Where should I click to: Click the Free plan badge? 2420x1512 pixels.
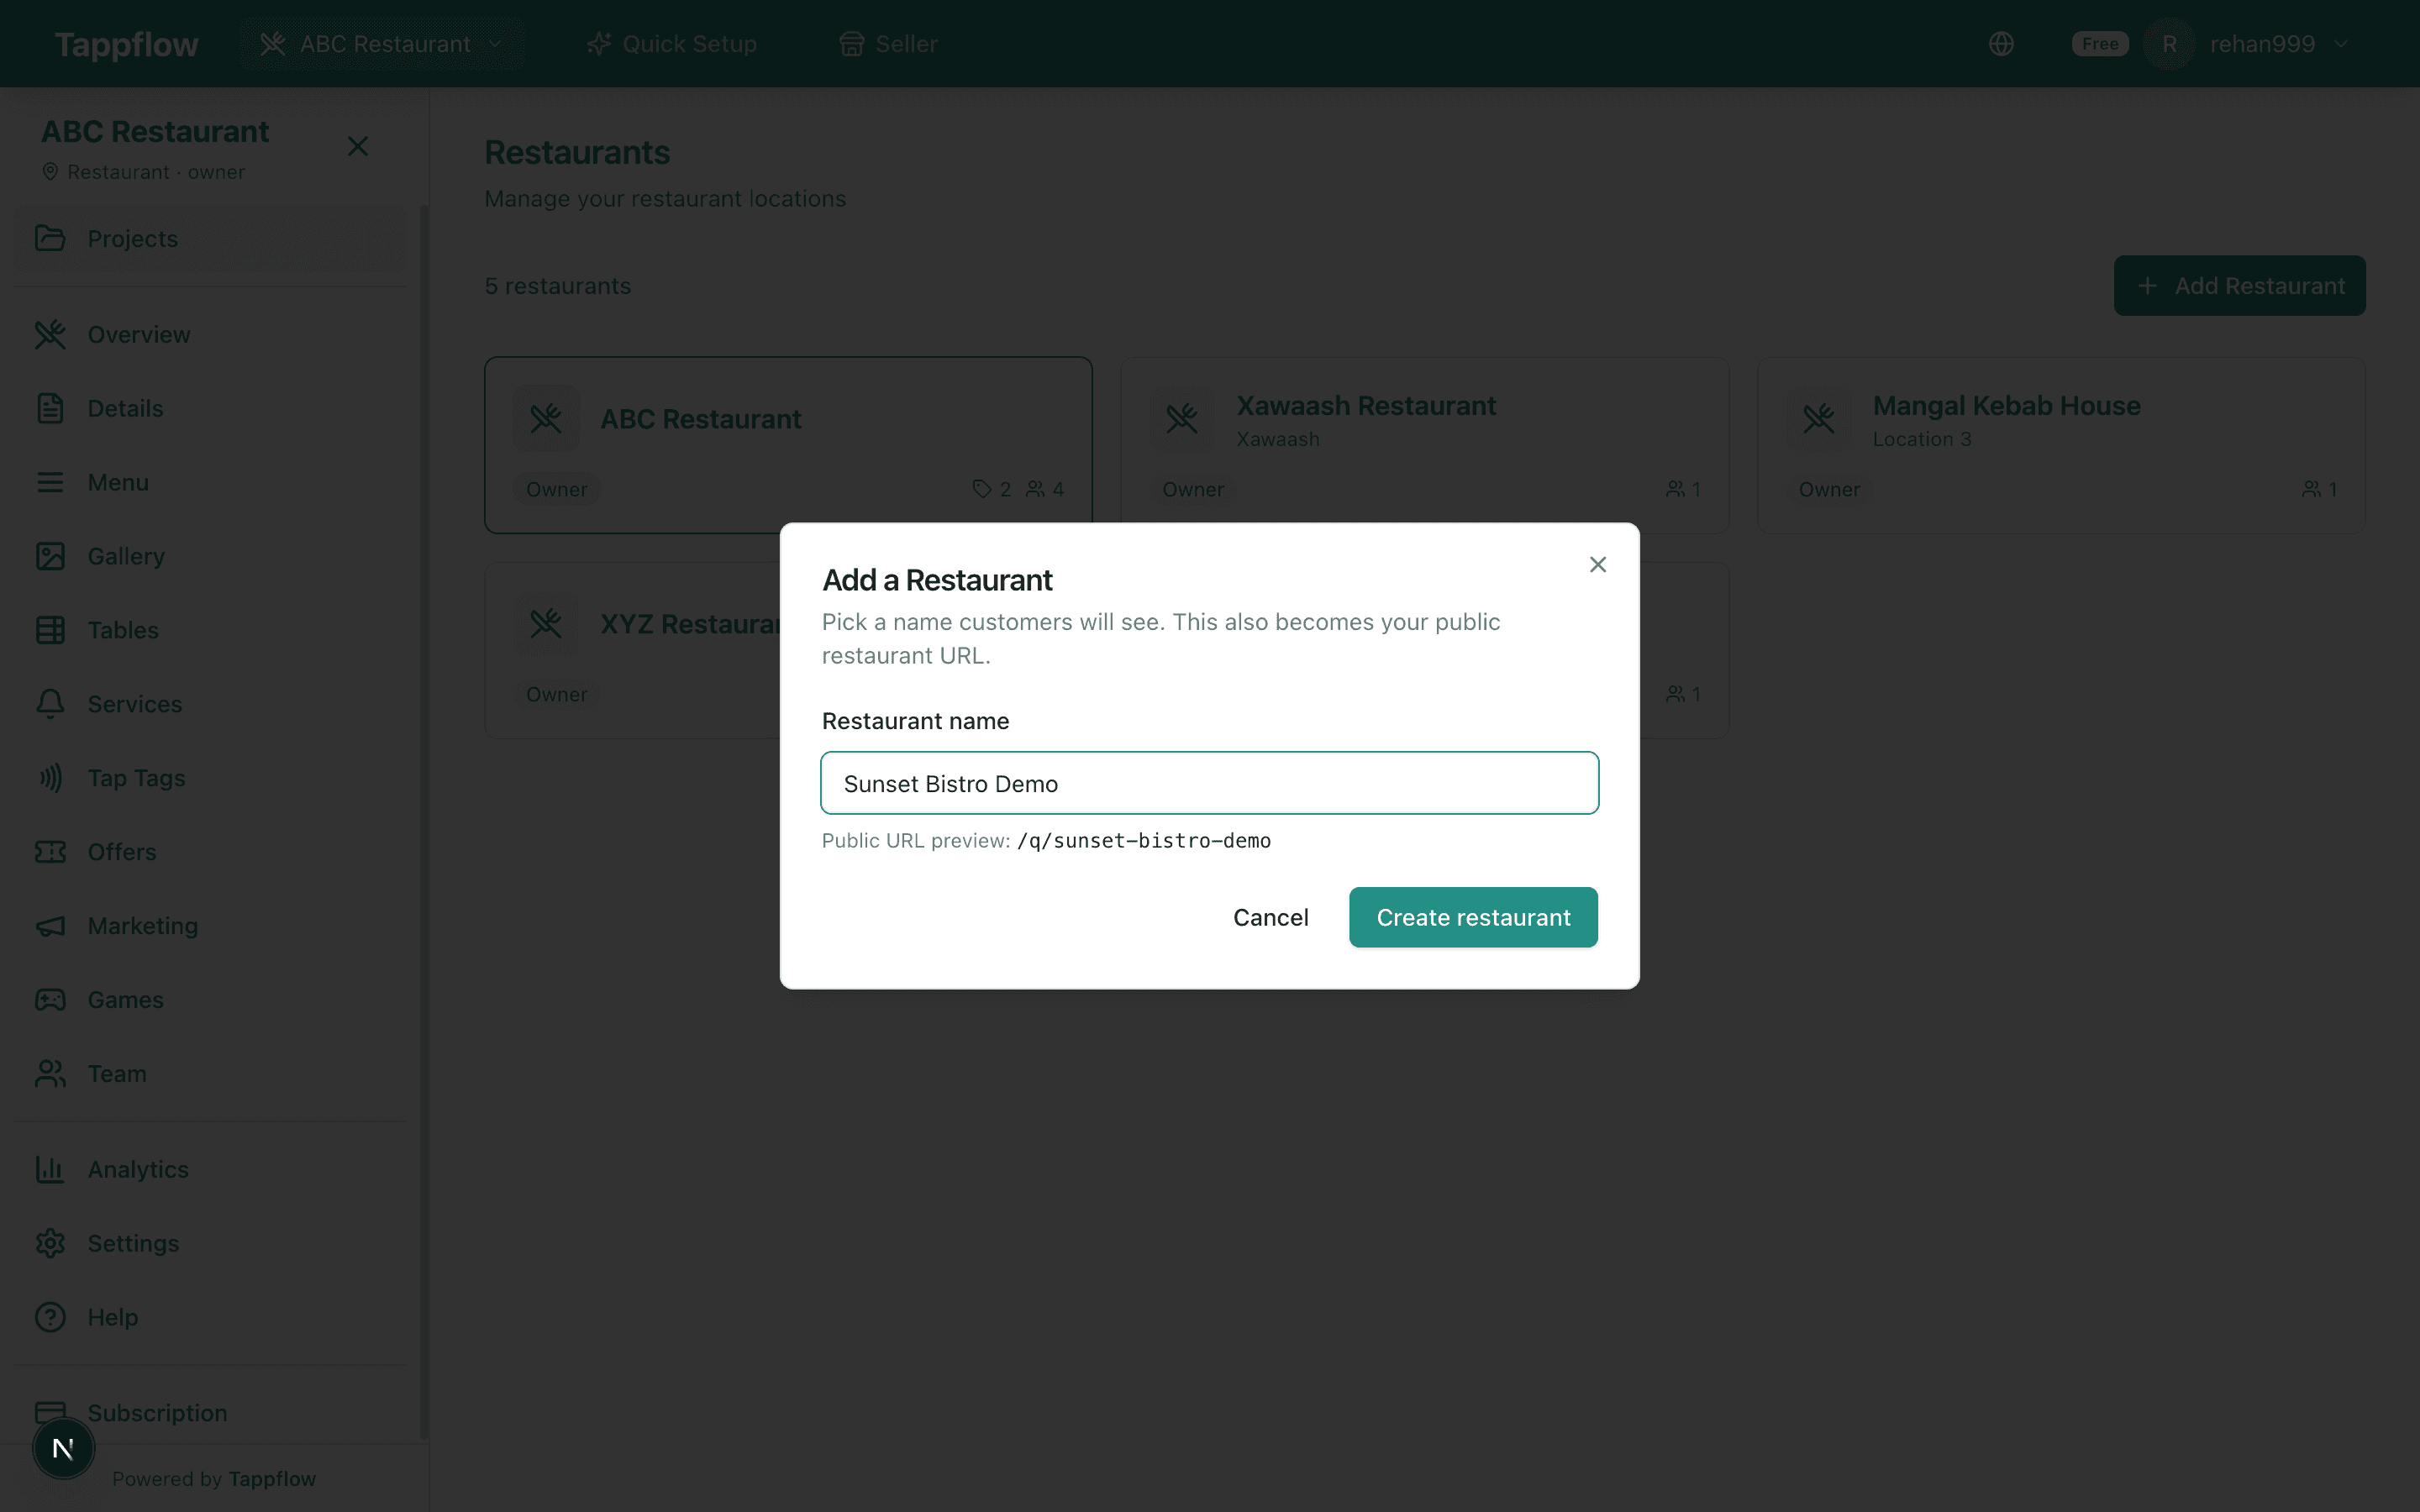[2099, 43]
